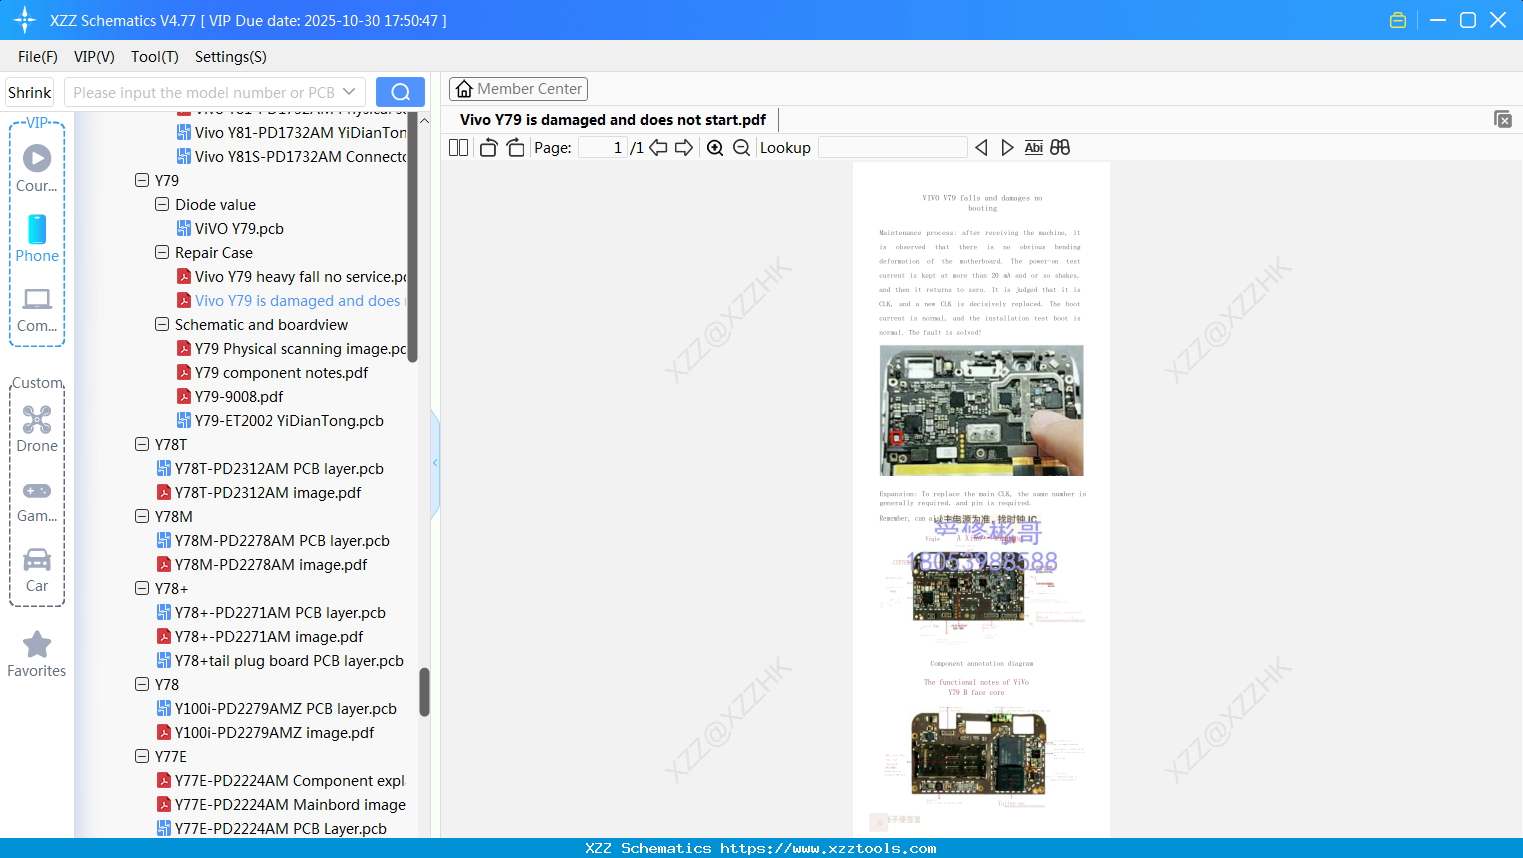Go to the next page with right arrow

point(684,148)
